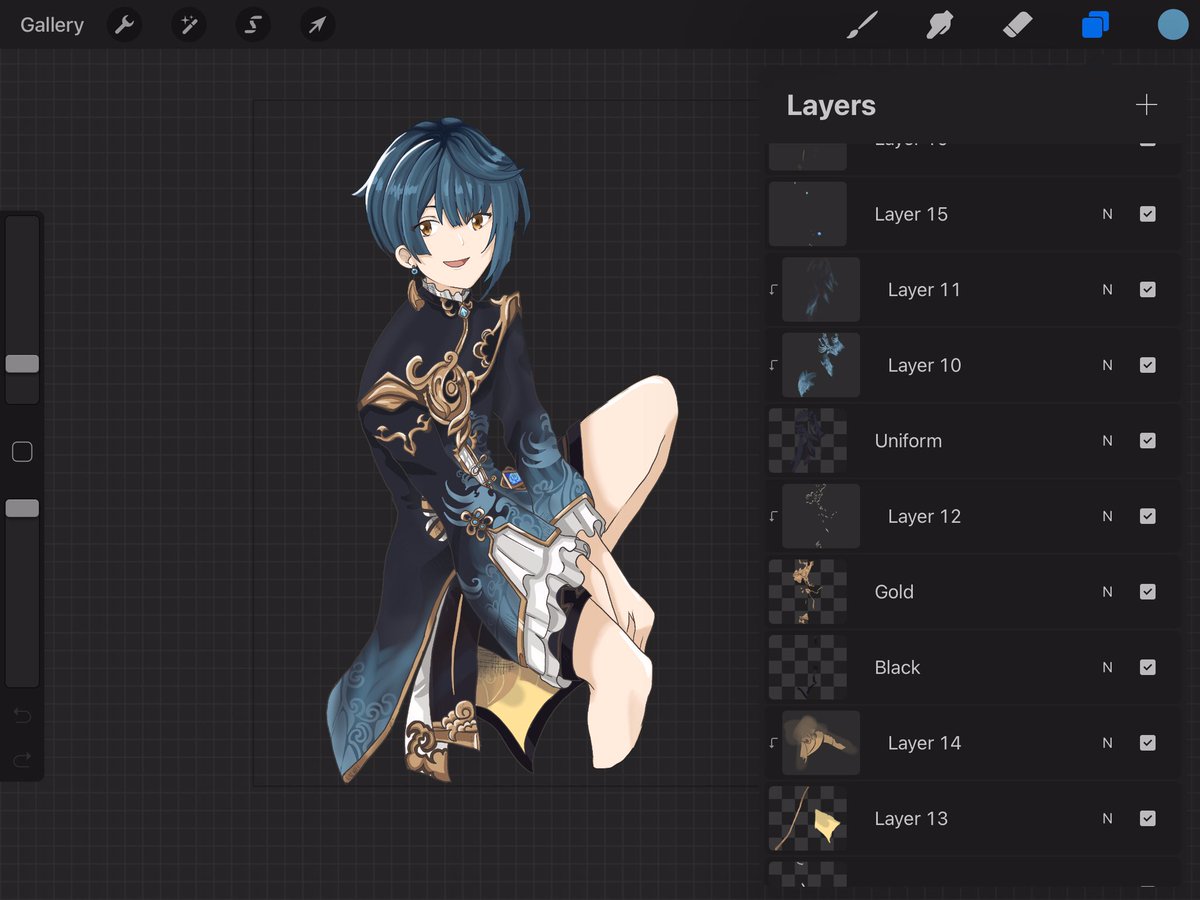Open the Actions wrench menu
This screenshot has height=900, width=1200.
tap(124, 25)
